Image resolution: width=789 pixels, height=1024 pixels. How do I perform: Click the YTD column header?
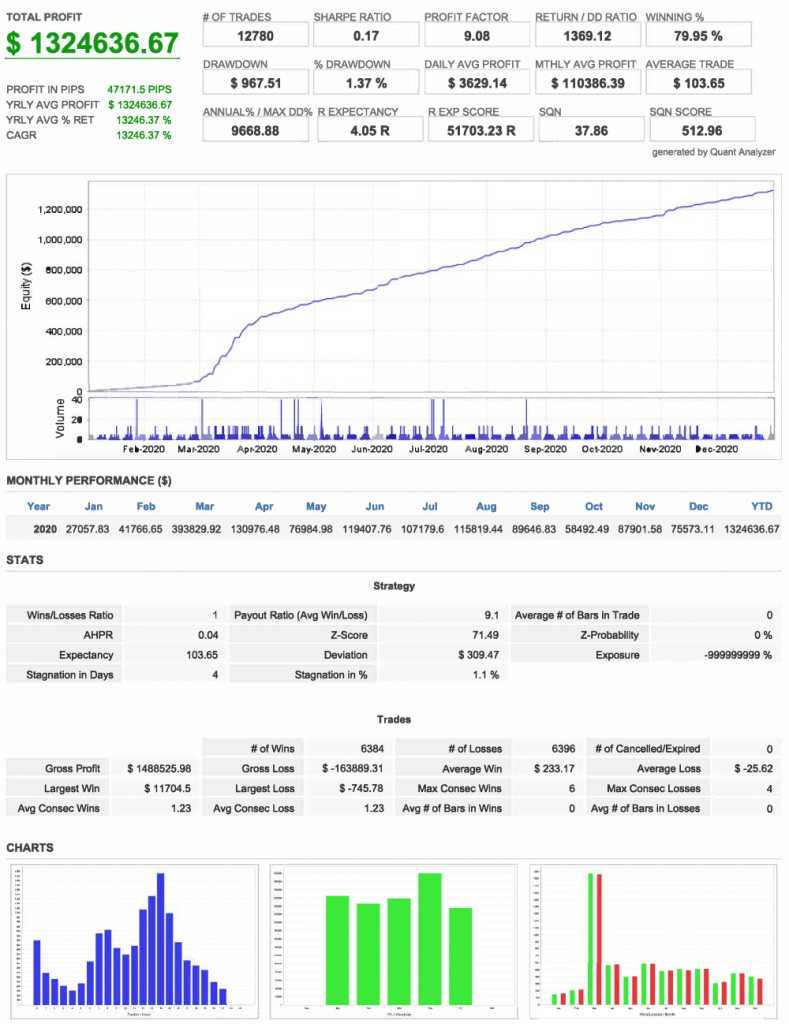click(762, 506)
